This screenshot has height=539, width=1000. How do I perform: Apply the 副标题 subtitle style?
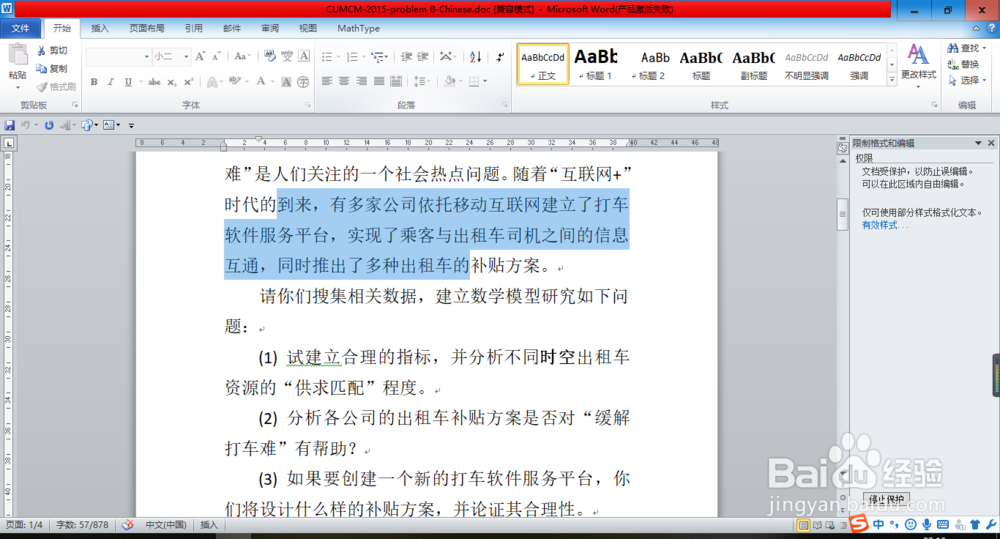tap(754, 64)
